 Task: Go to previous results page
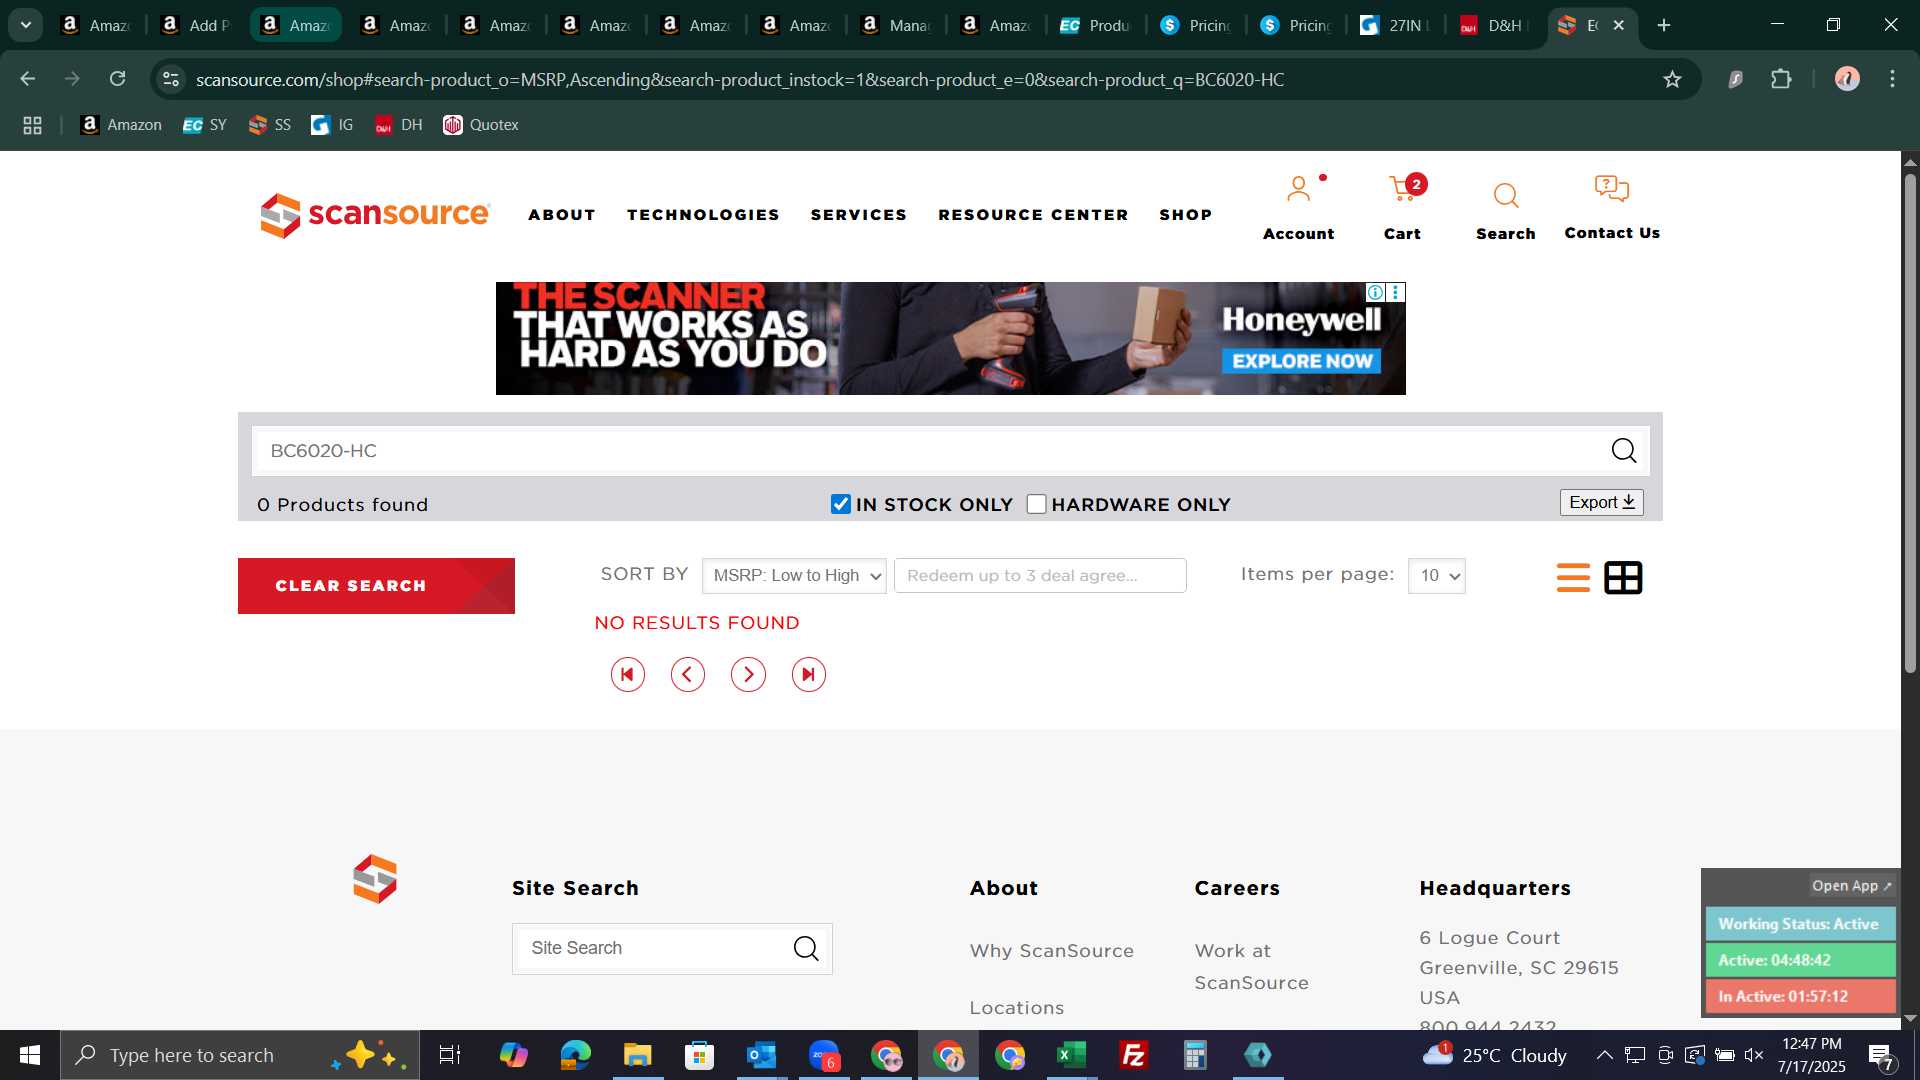tap(688, 675)
